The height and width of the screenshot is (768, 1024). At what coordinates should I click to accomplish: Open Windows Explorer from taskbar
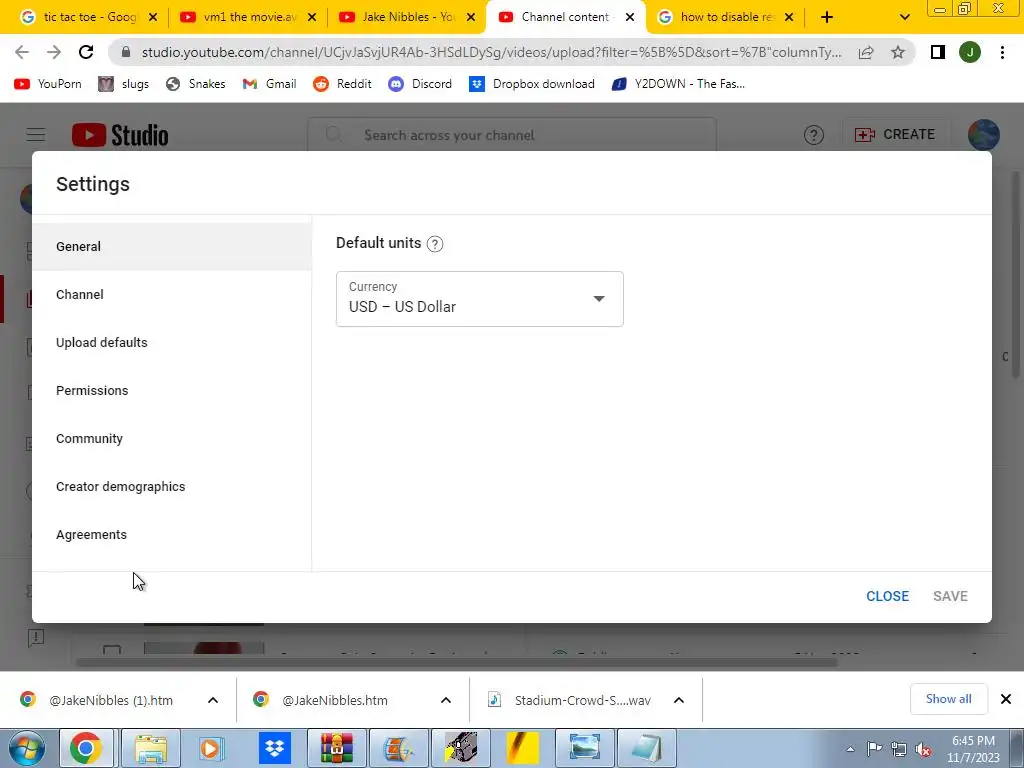151,748
